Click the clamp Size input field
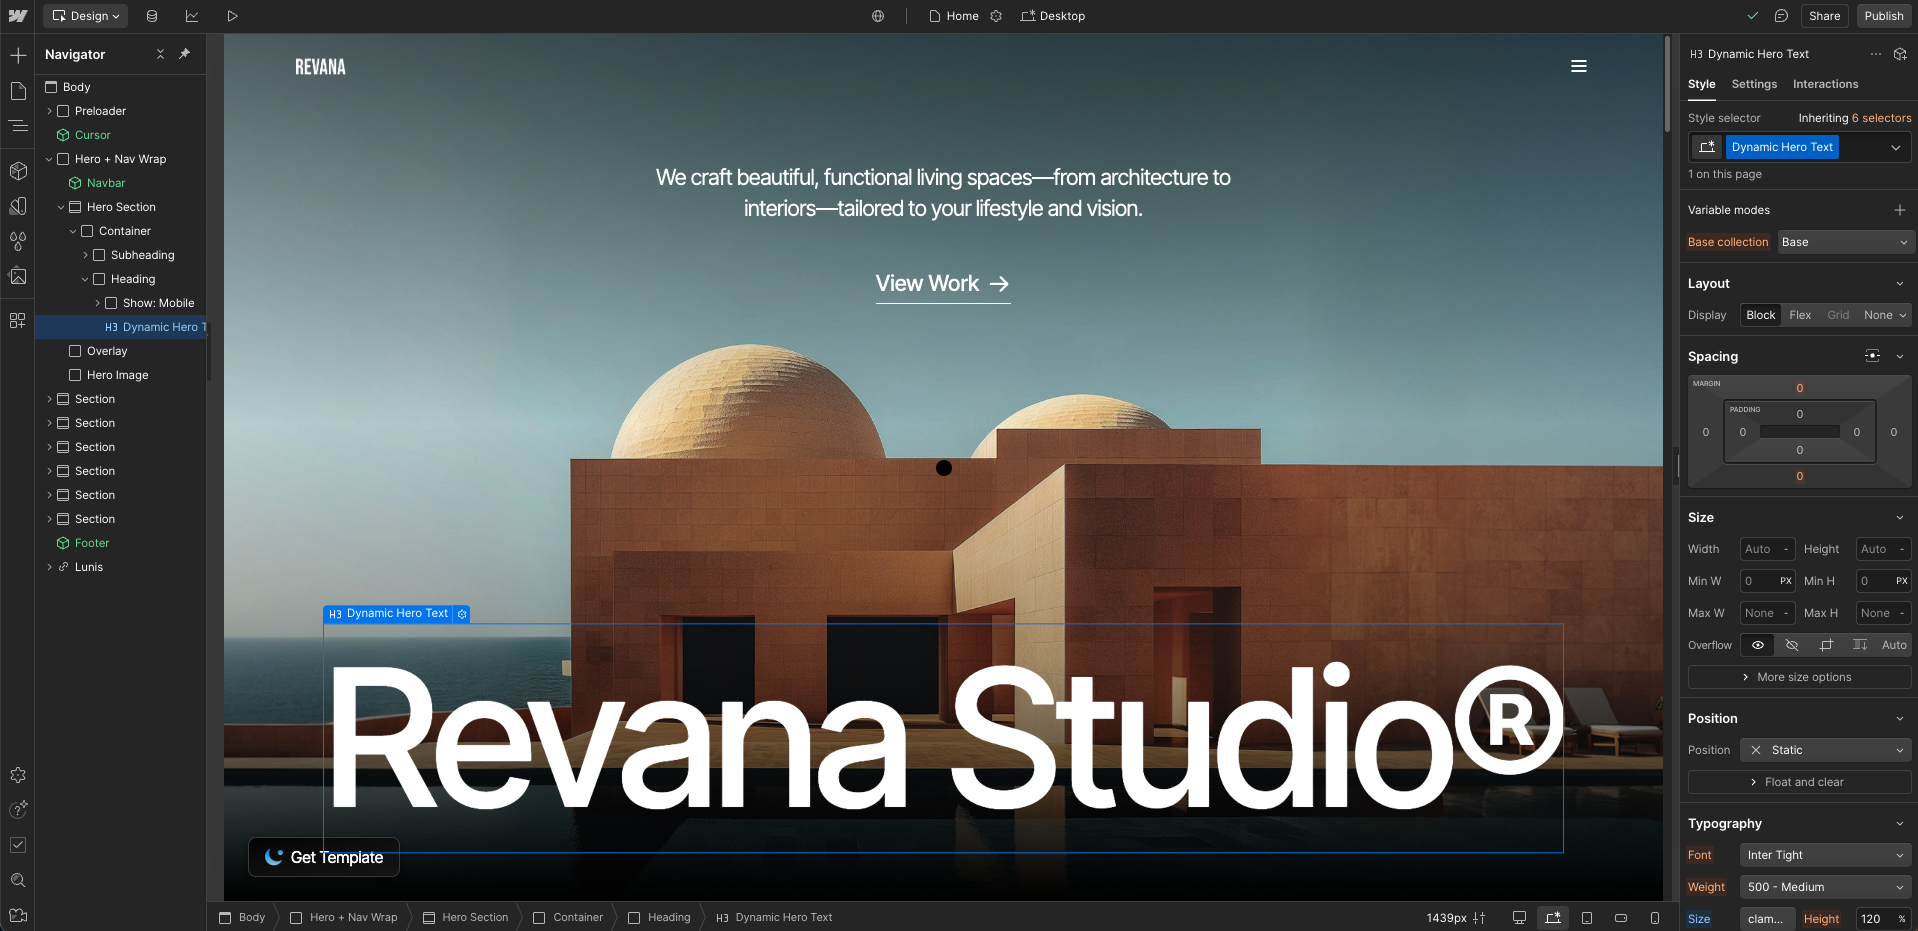 [x=1766, y=919]
